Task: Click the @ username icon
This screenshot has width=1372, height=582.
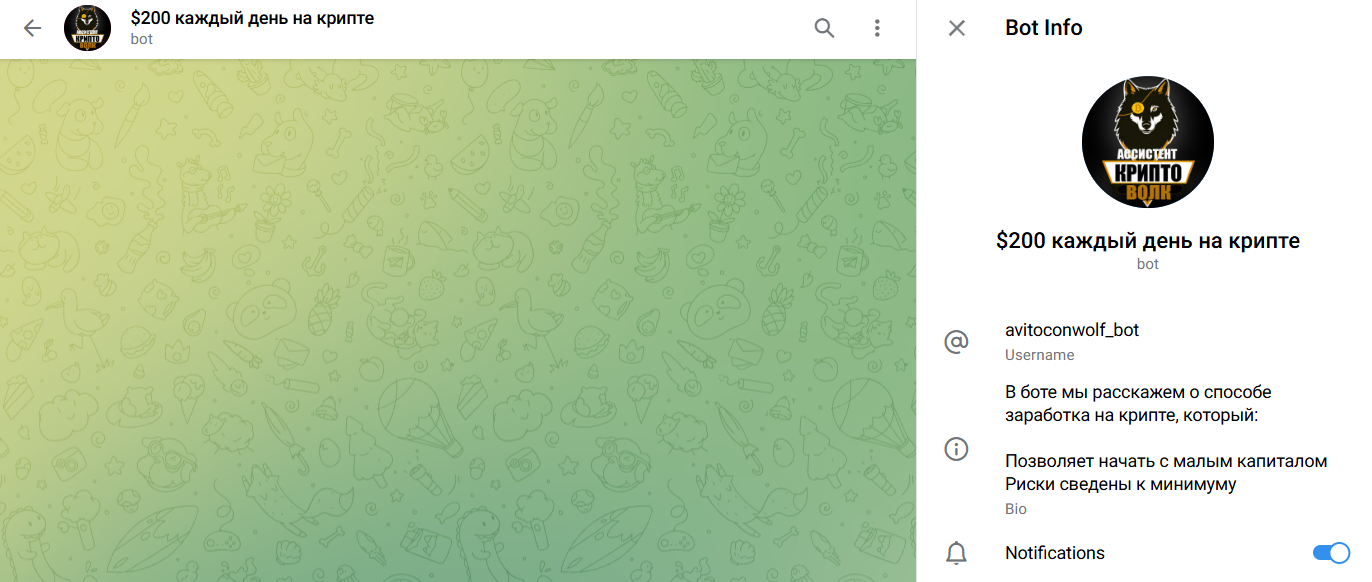Action: 957,342
